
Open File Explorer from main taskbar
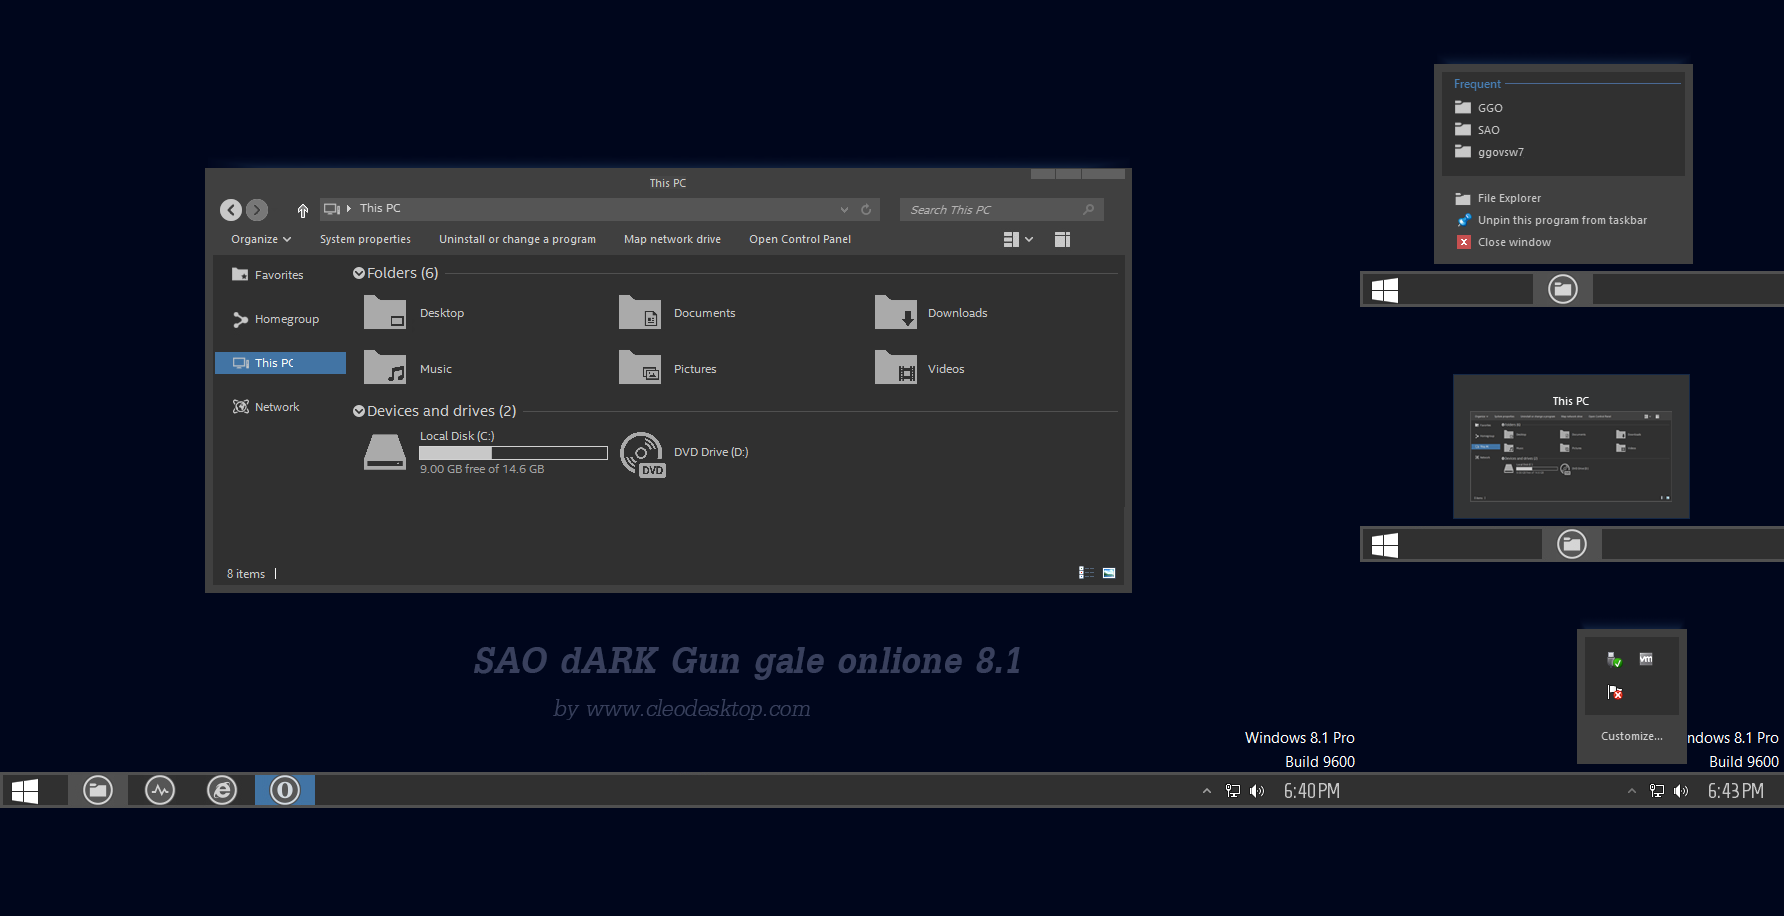[98, 790]
